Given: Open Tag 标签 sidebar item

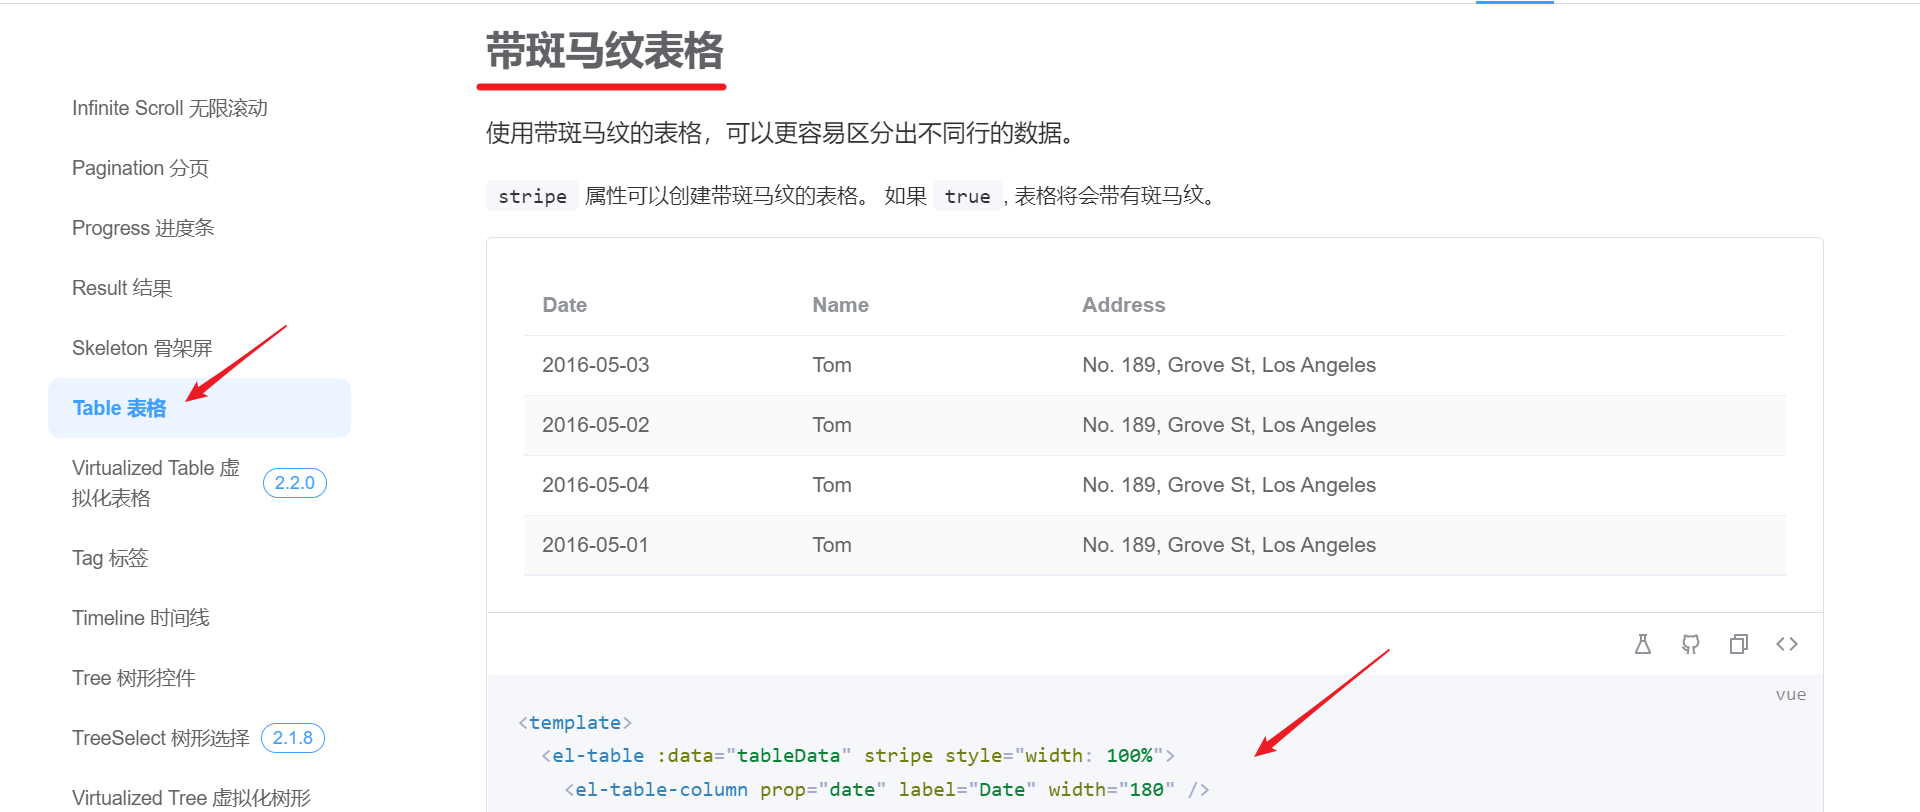Looking at the screenshot, I should (110, 558).
